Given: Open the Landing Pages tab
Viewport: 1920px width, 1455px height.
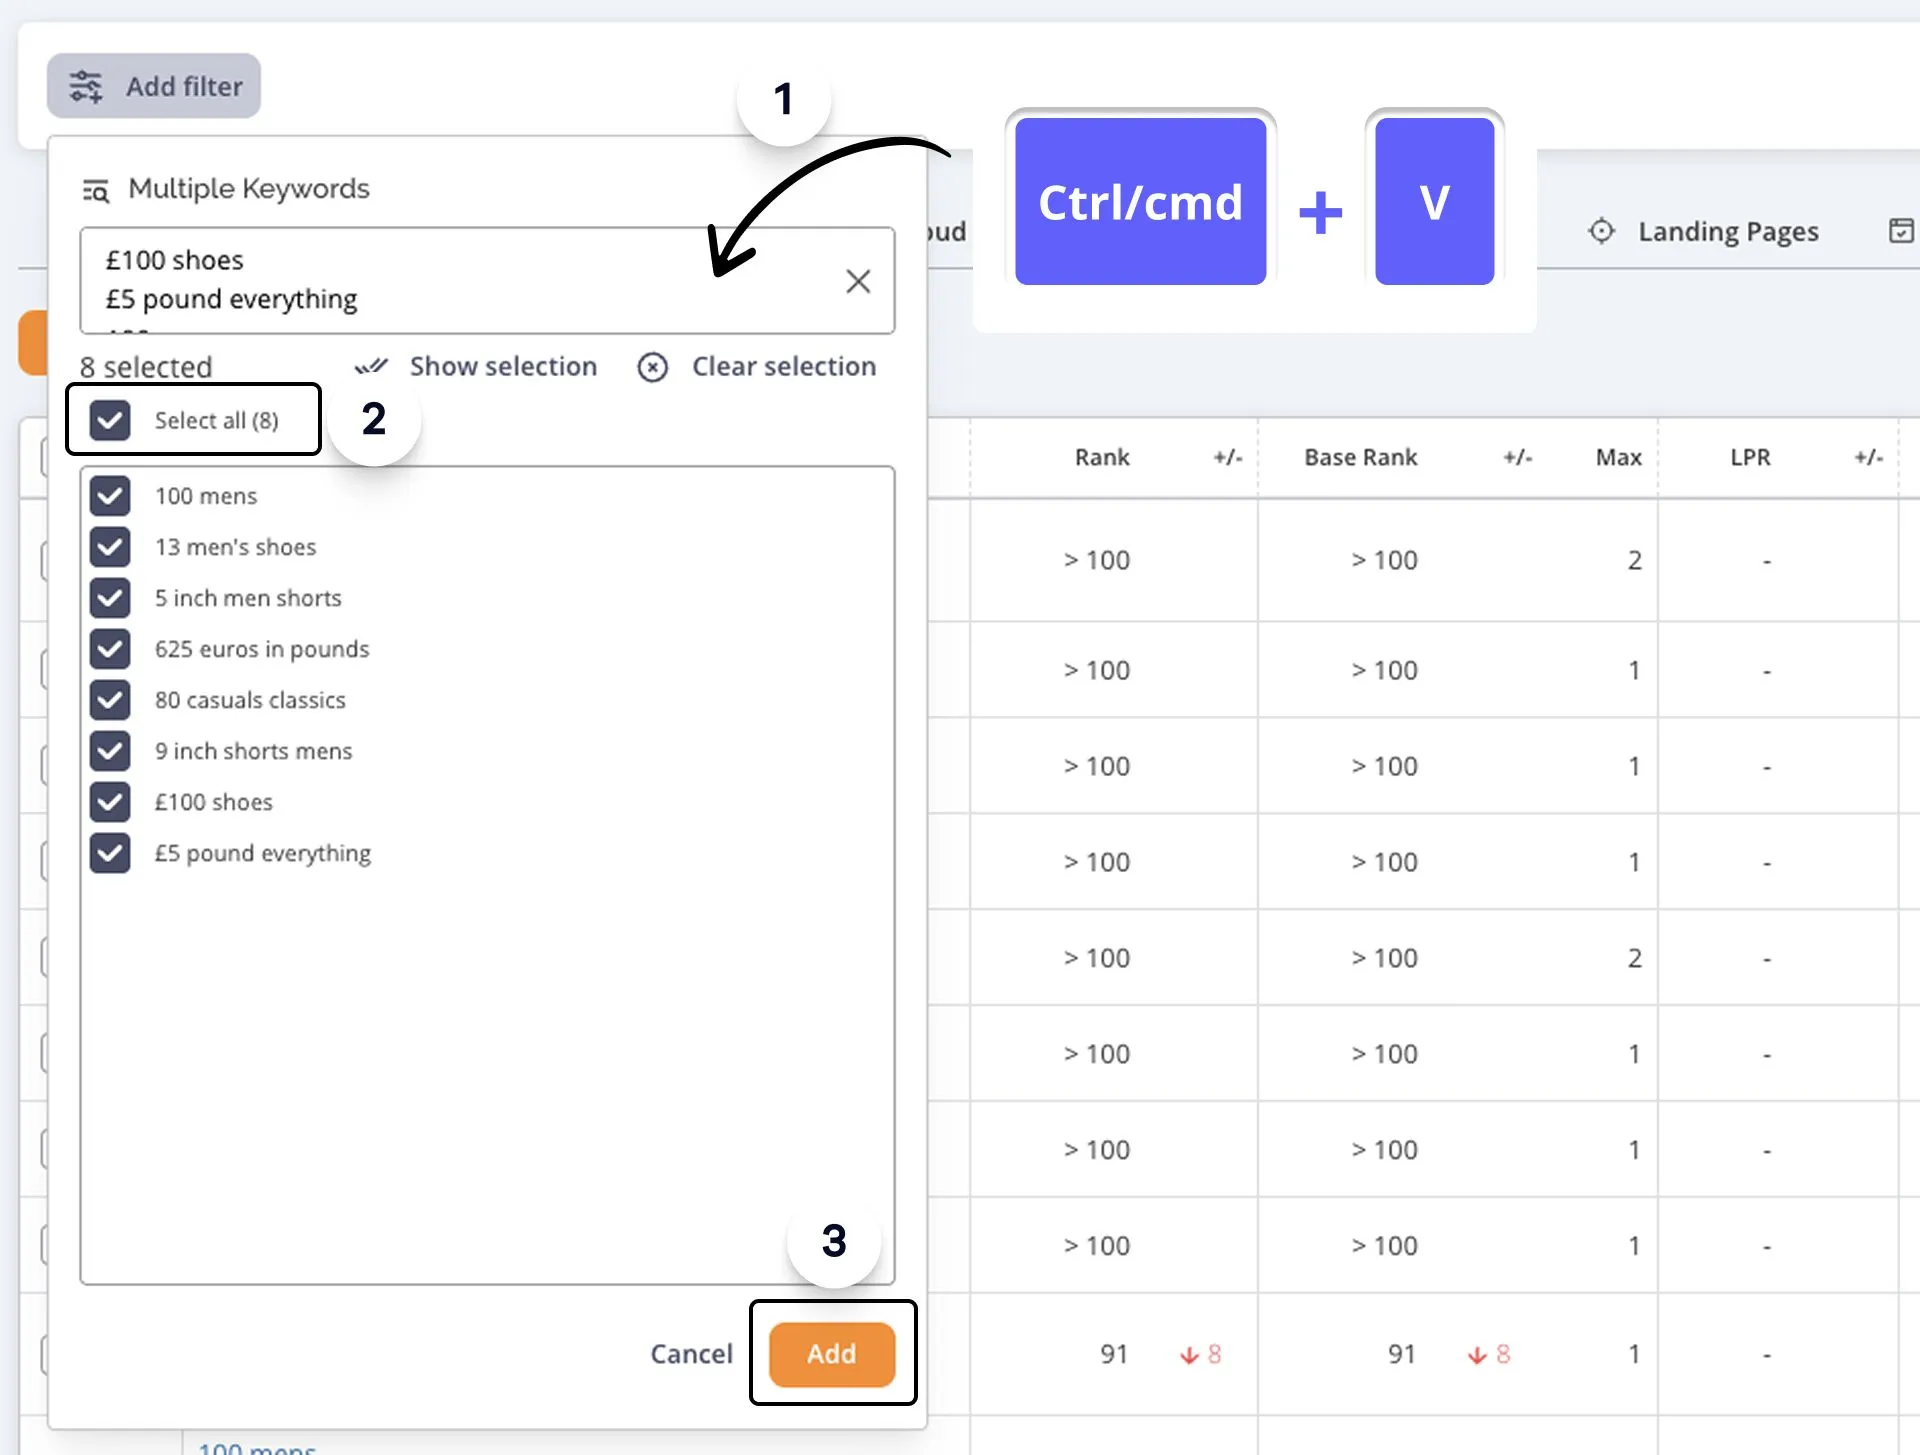Looking at the screenshot, I should pyautogui.click(x=1727, y=231).
